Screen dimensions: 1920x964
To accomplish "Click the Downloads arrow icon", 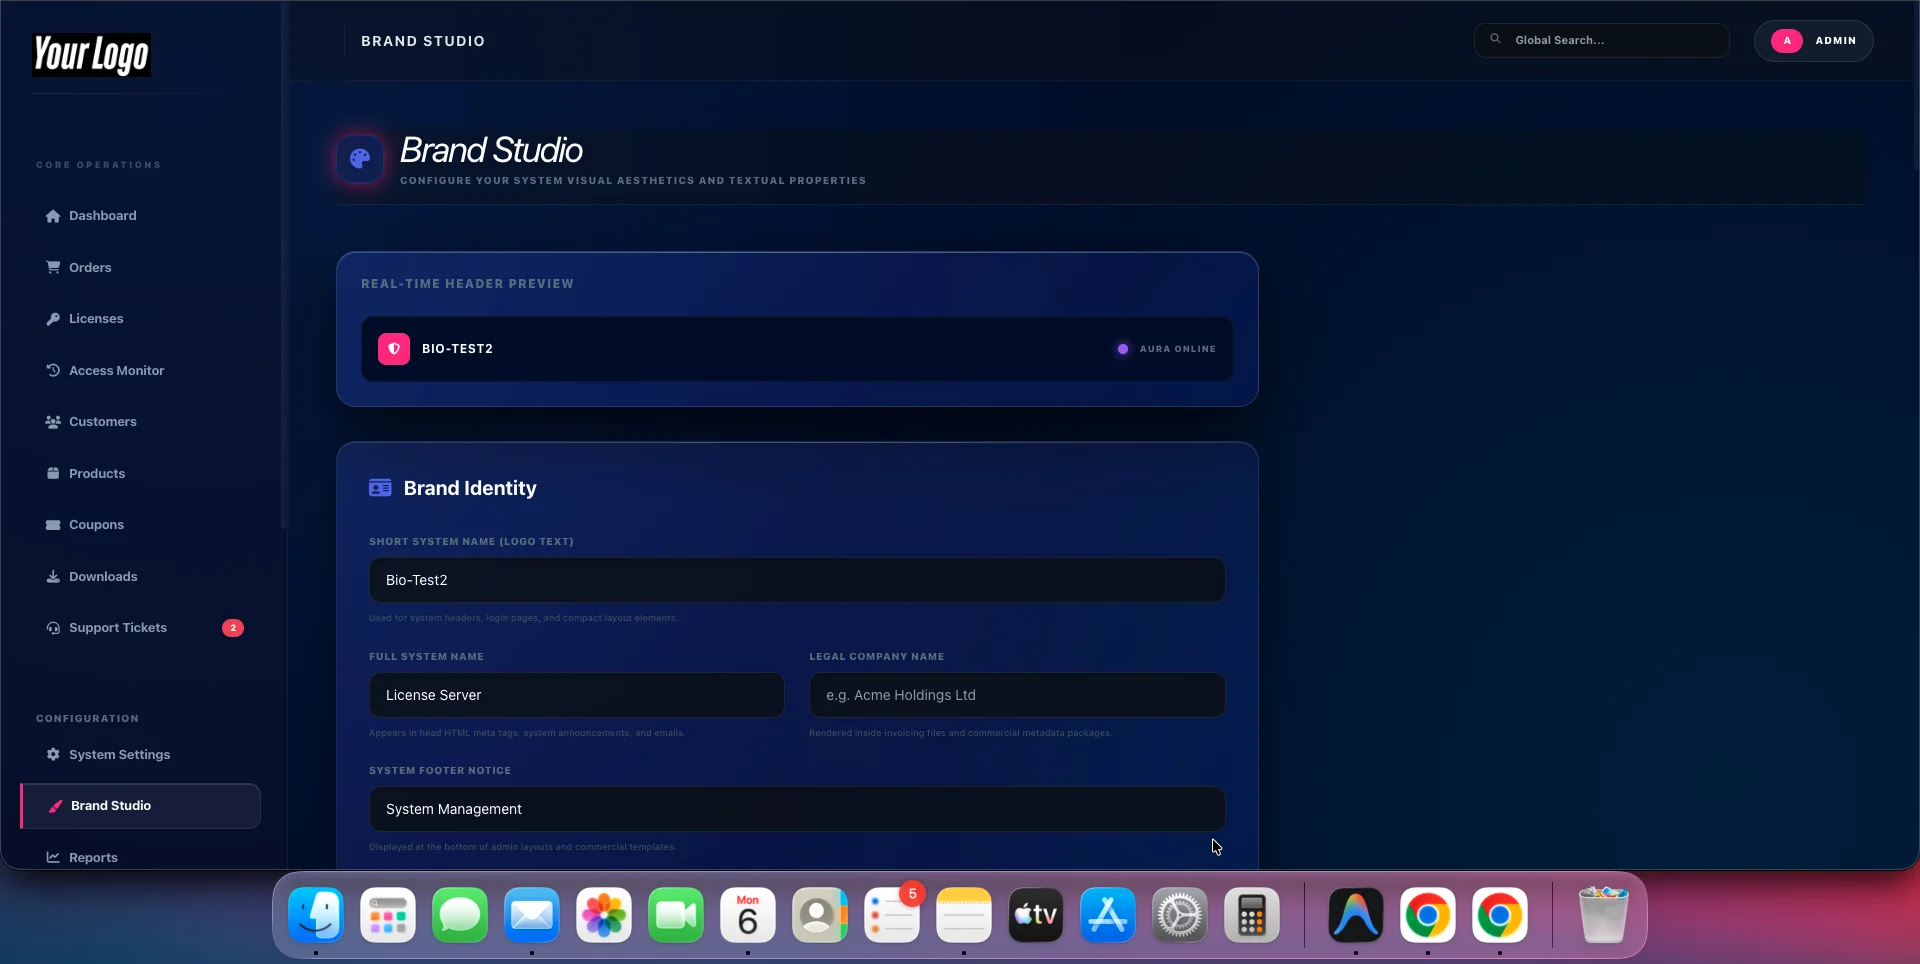I will 53,577.
